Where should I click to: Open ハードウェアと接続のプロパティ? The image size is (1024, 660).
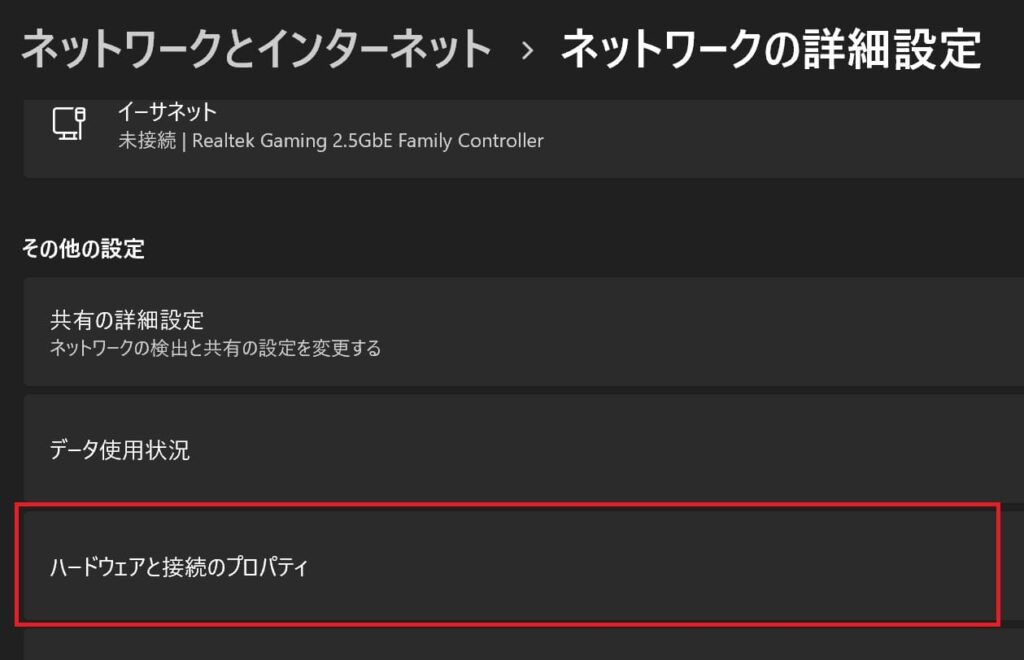pos(180,568)
